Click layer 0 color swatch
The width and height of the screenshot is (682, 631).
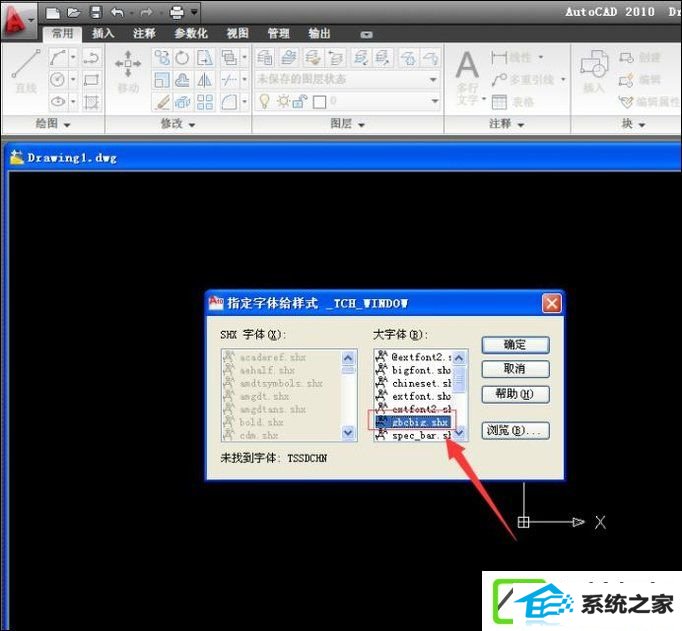click(320, 102)
